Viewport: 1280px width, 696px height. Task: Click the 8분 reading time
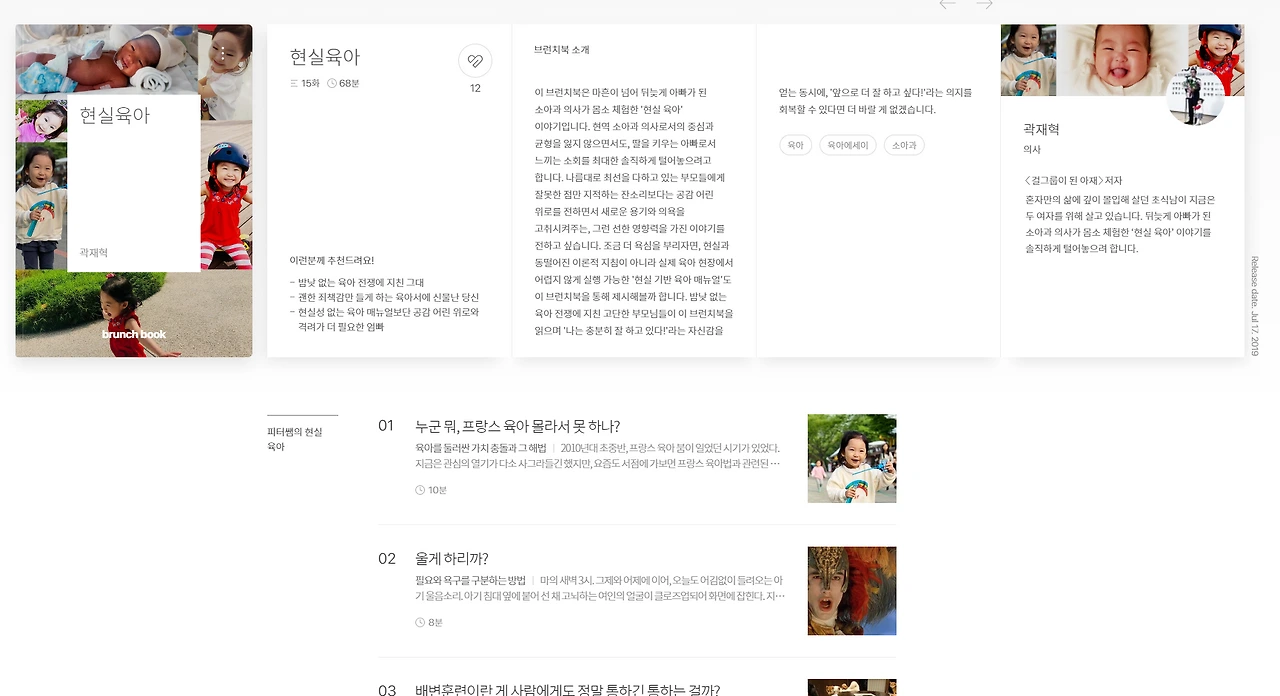click(435, 622)
